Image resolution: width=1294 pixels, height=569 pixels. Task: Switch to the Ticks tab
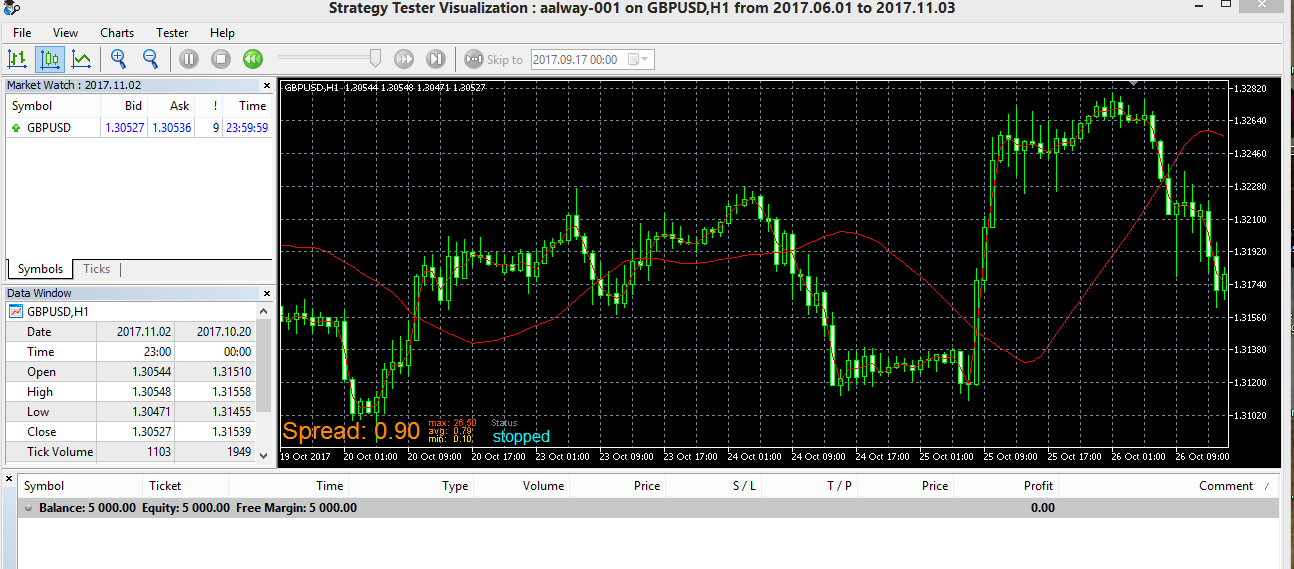pos(97,269)
